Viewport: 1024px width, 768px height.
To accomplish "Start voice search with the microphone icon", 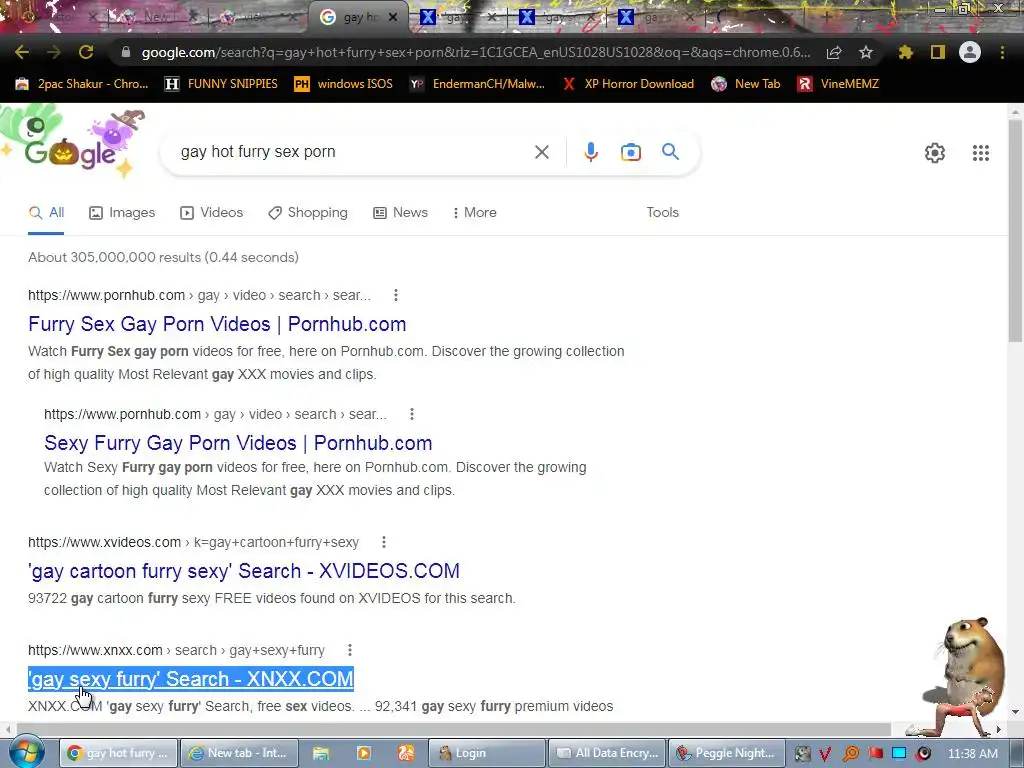I will click(x=591, y=152).
